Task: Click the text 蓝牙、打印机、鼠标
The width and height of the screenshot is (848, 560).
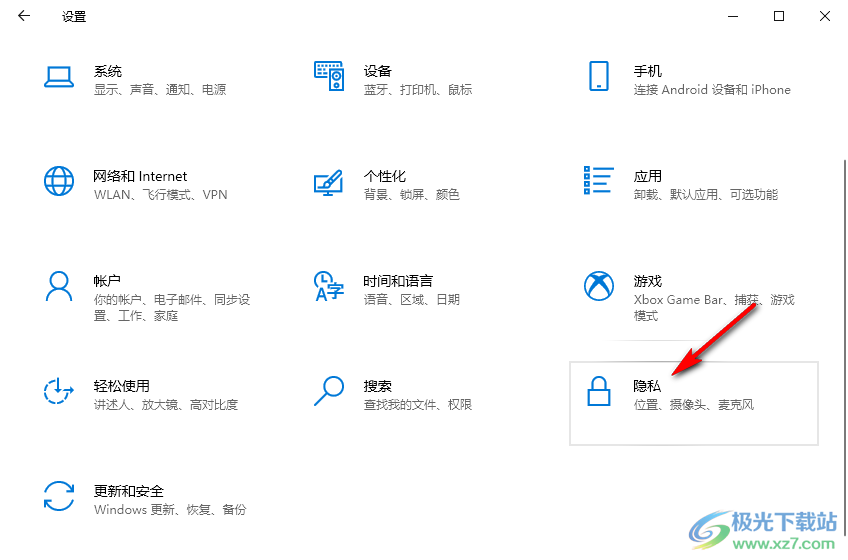Action: [418, 89]
